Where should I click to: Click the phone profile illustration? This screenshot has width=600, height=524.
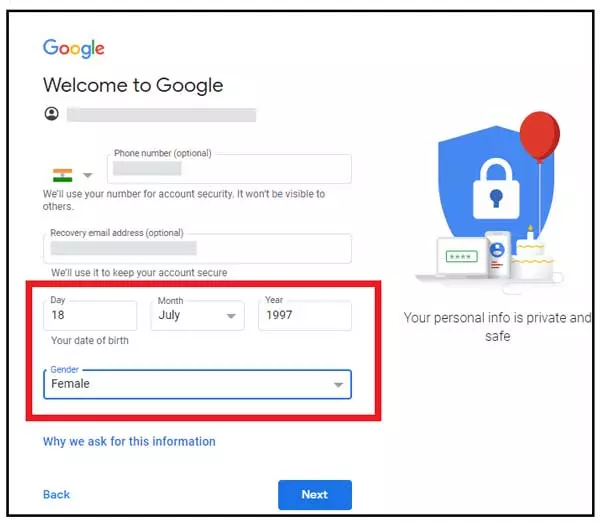click(497, 253)
